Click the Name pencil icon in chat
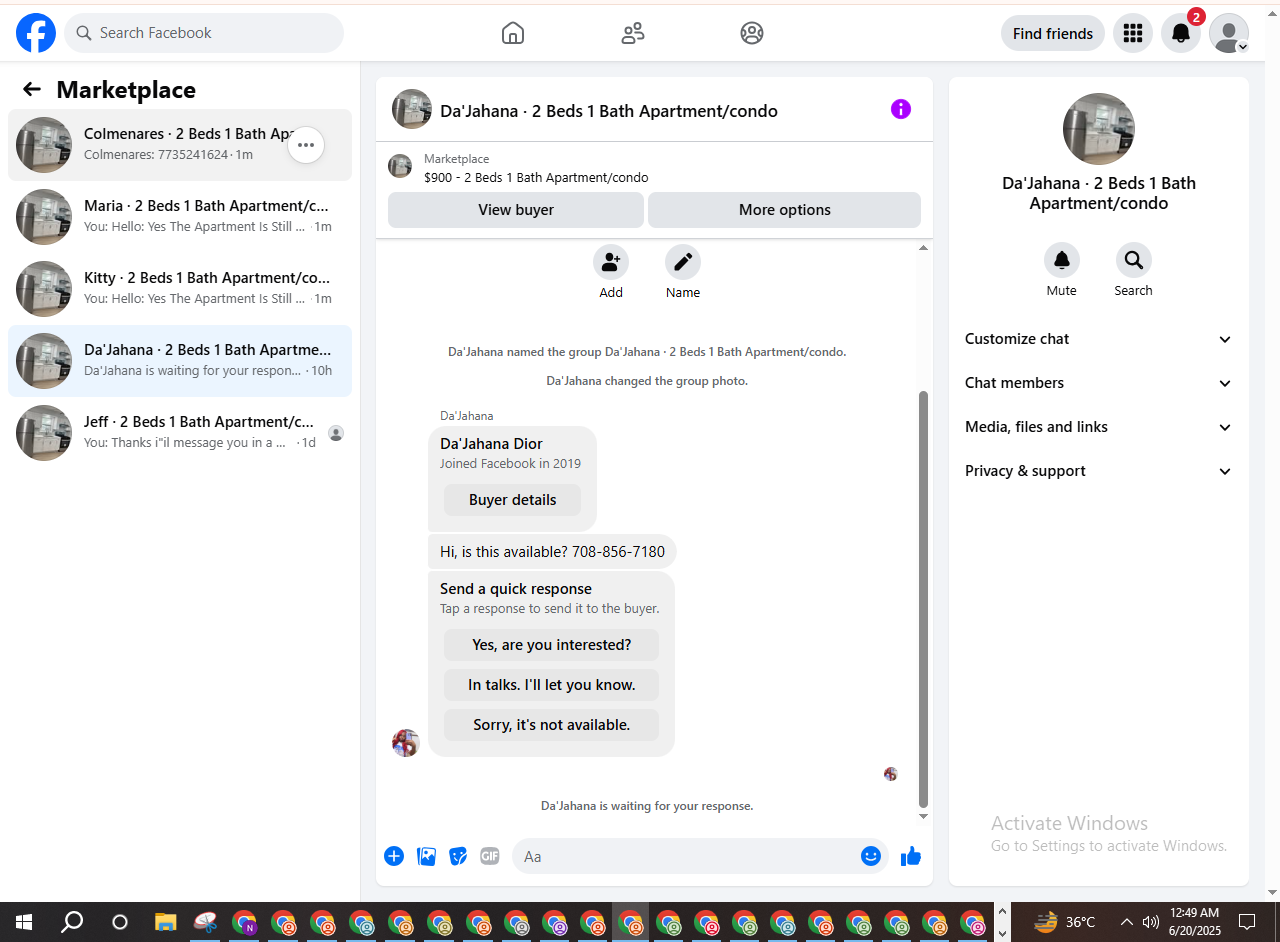The image size is (1280, 942). click(683, 263)
